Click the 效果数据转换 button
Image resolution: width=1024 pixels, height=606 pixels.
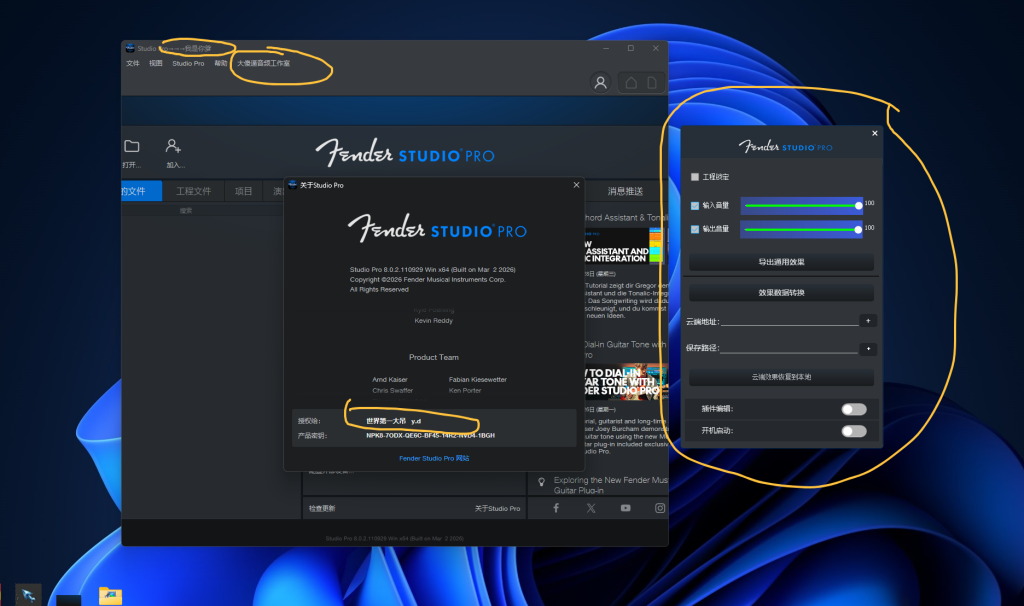781,293
